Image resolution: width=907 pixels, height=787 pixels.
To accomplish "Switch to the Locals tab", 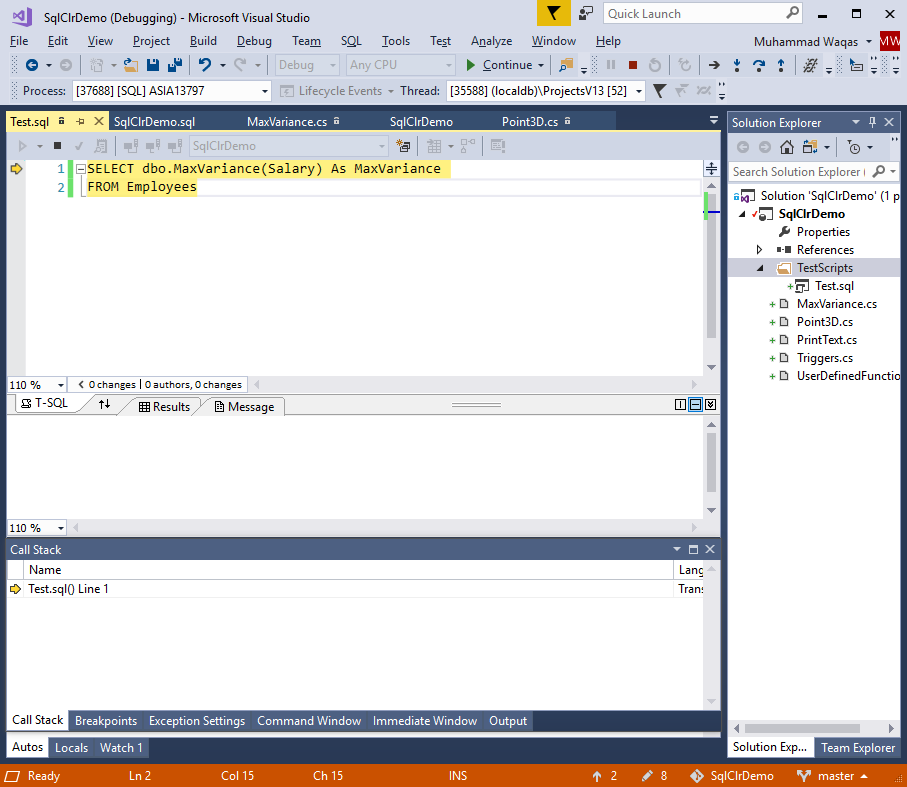I will (71, 747).
